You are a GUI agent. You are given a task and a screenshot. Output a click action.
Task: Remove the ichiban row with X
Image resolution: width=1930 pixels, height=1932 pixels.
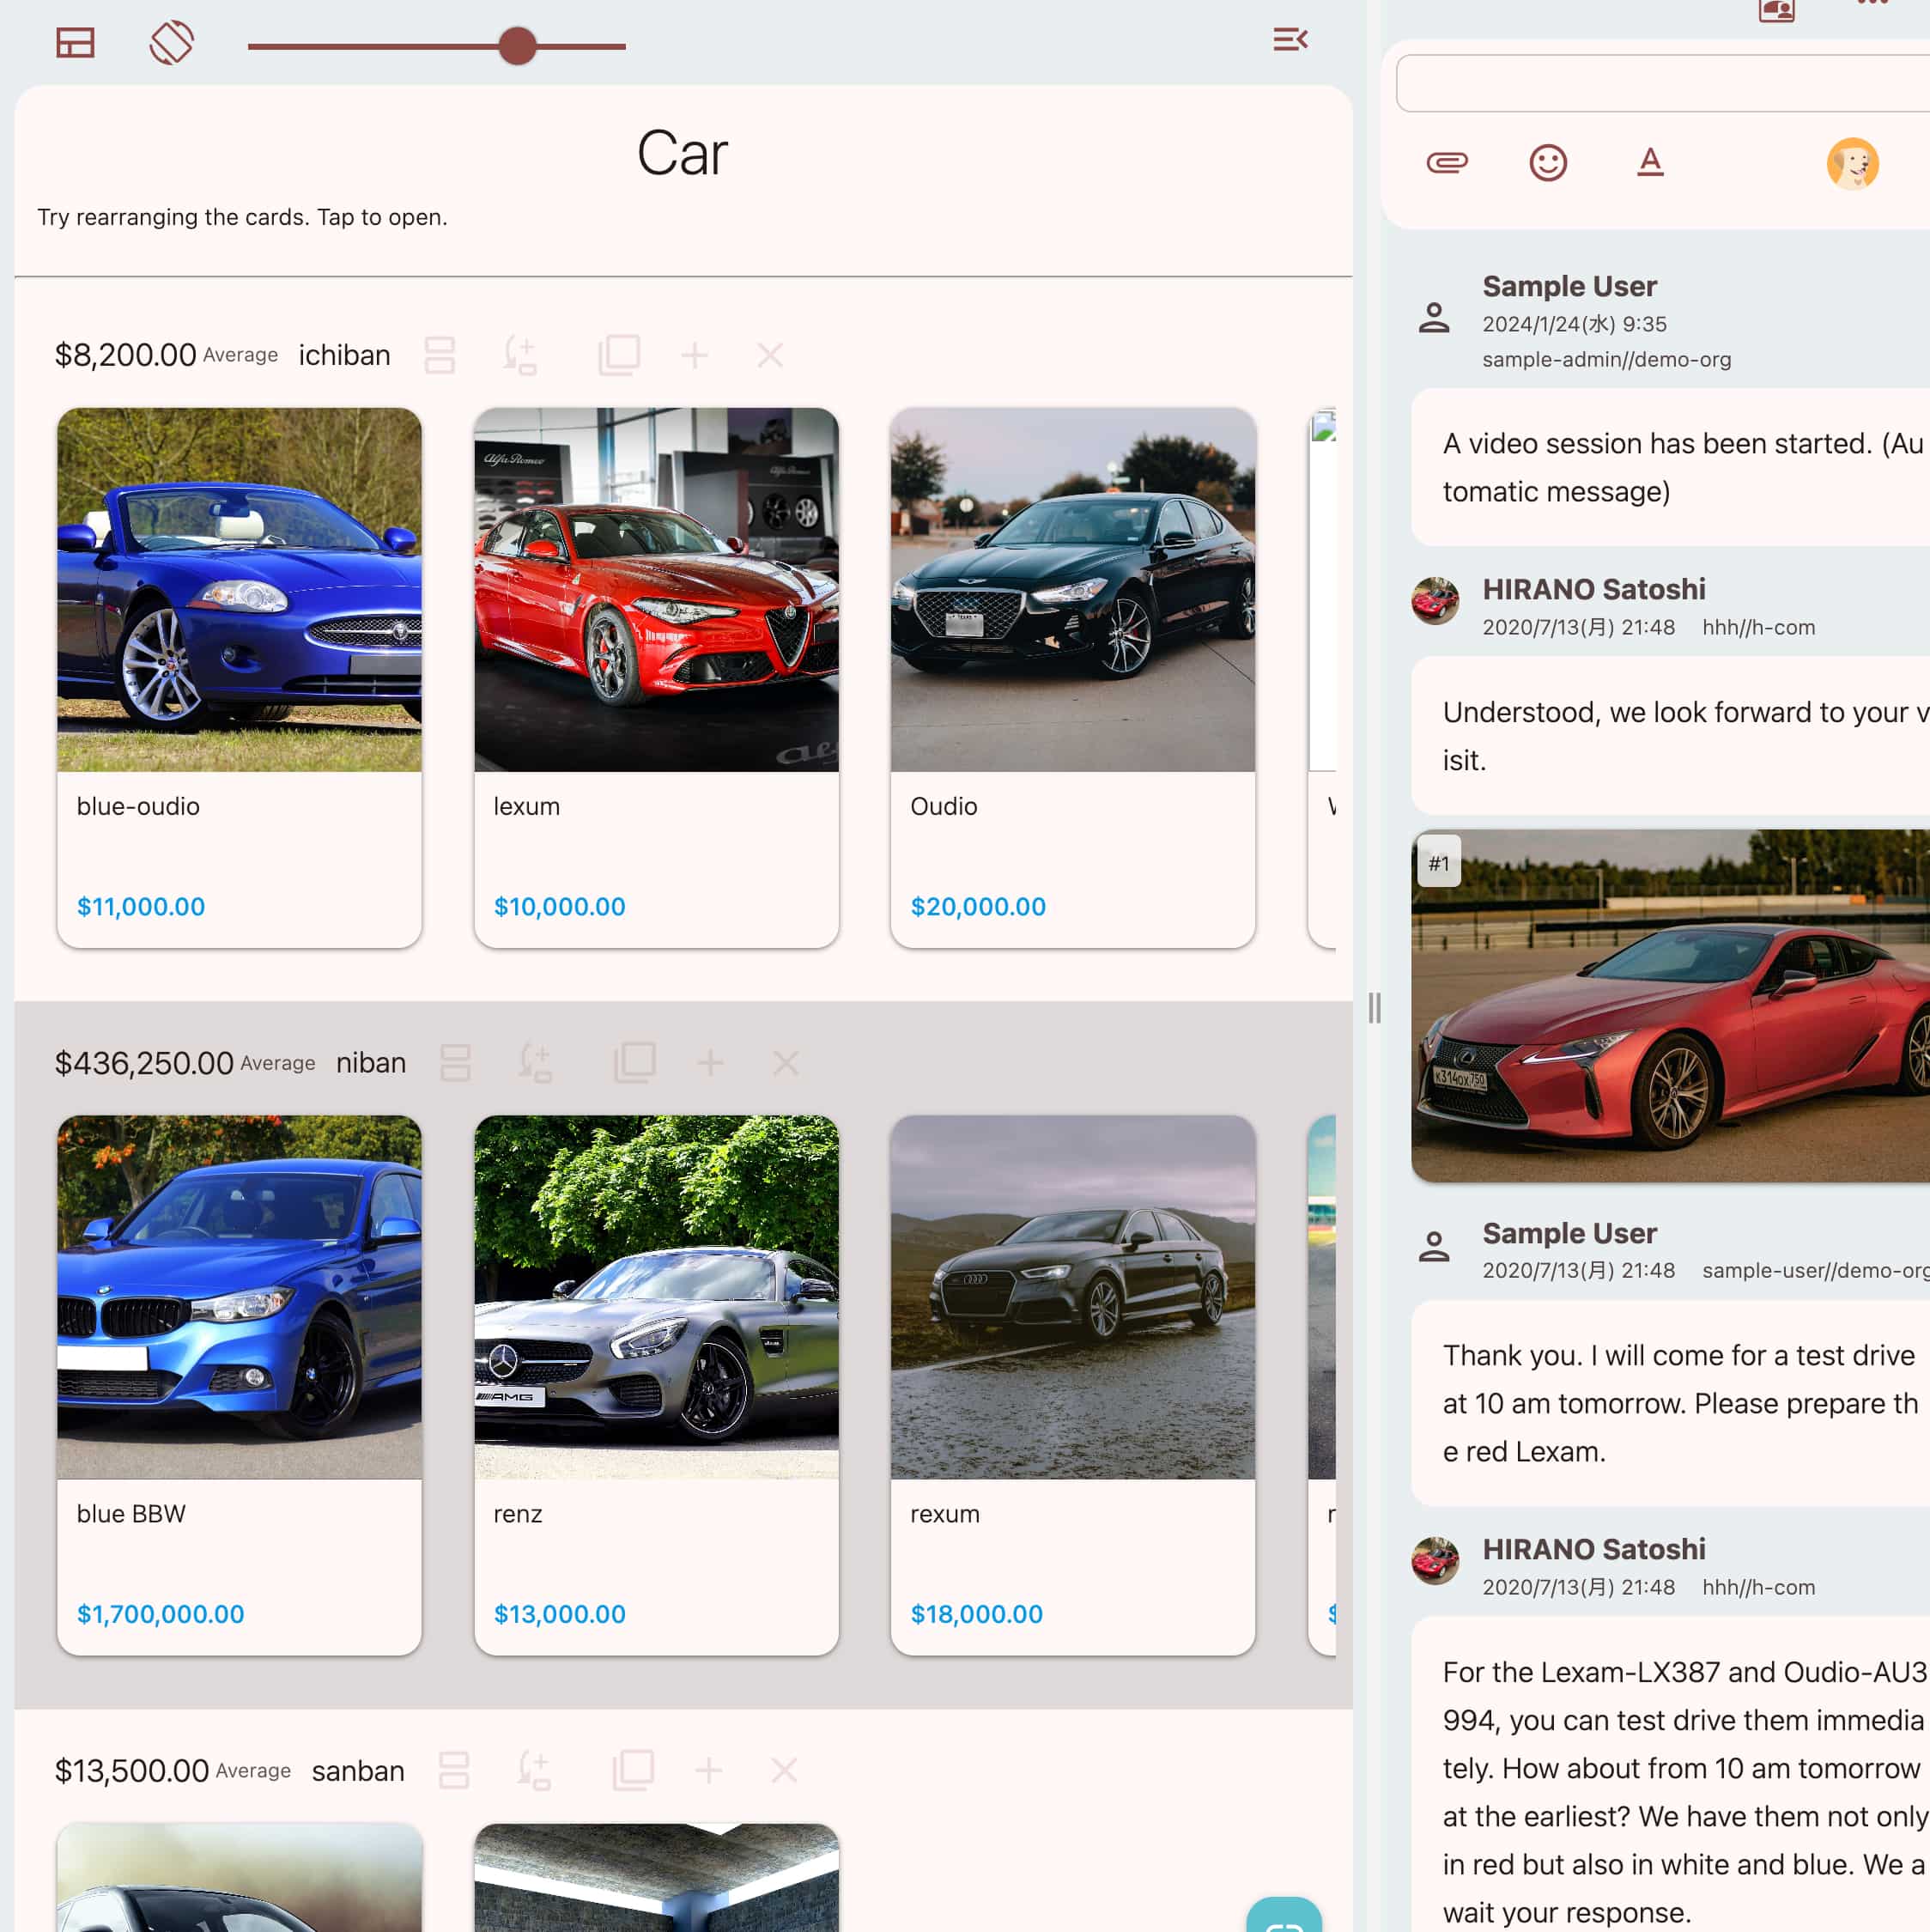click(x=770, y=355)
